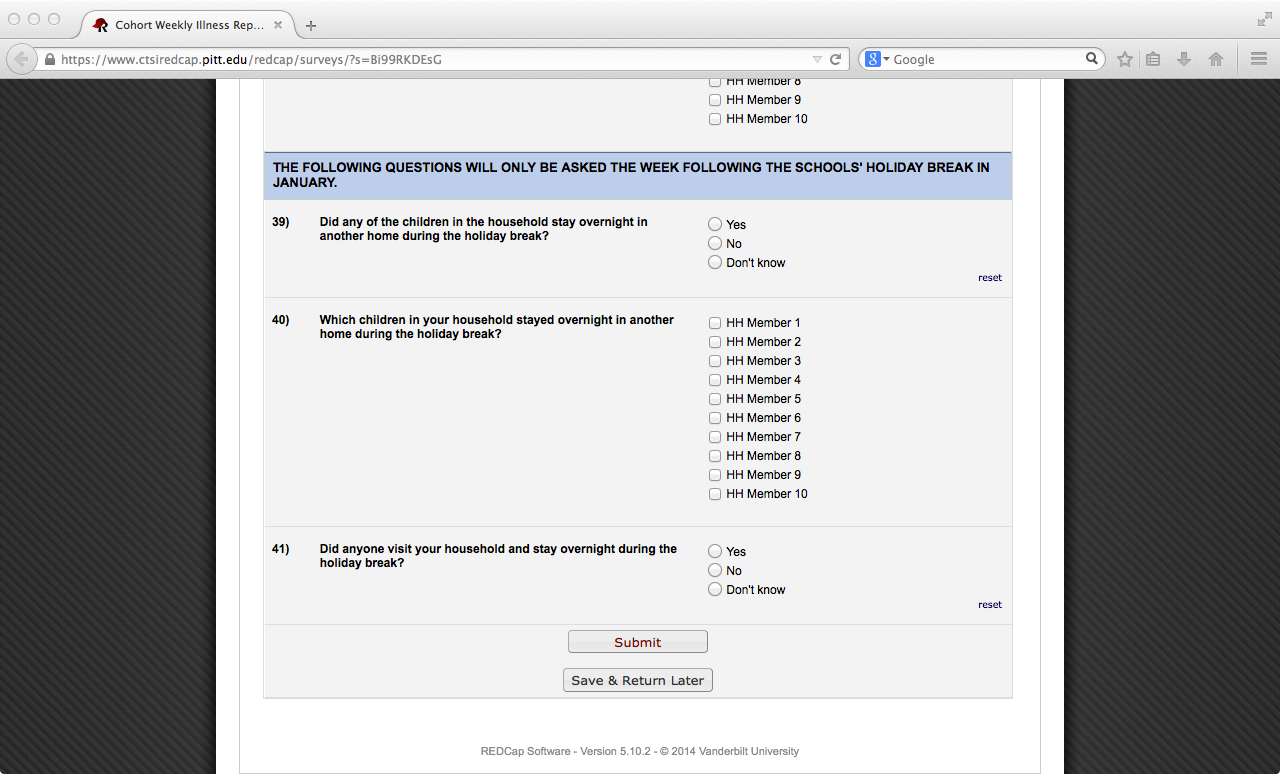Click the search magnifier icon

click(1092, 59)
